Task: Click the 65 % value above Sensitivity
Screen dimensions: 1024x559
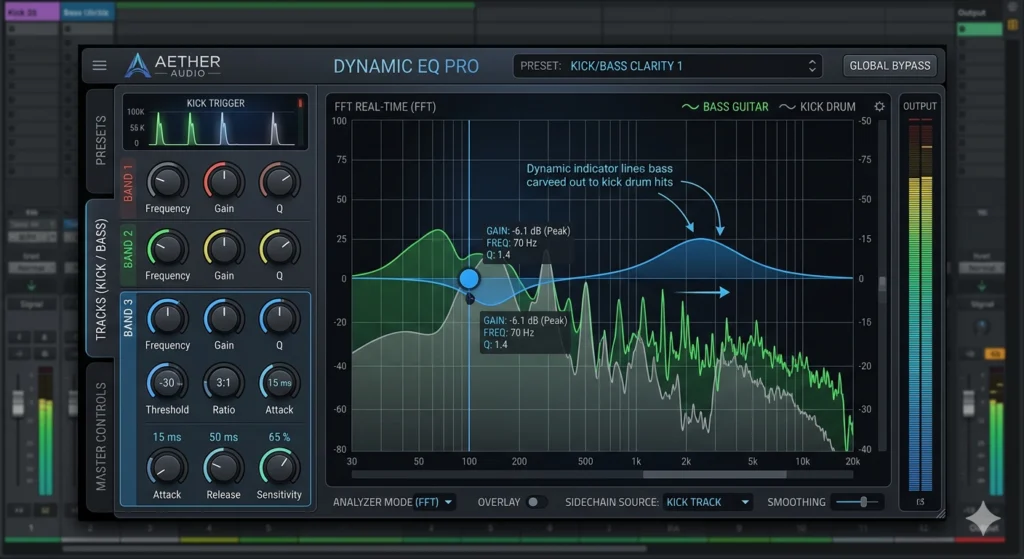Action: tap(280, 437)
